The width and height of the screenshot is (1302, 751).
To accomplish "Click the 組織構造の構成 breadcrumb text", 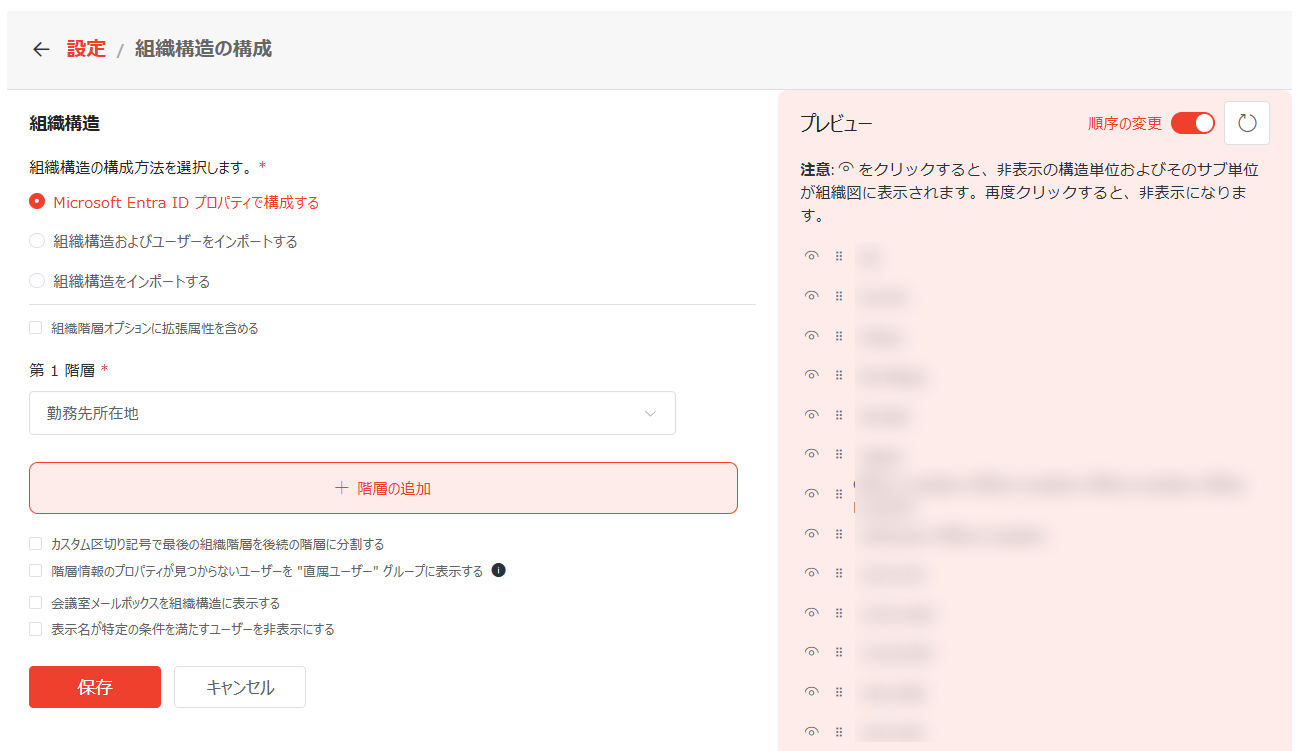I will coord(203,49).
